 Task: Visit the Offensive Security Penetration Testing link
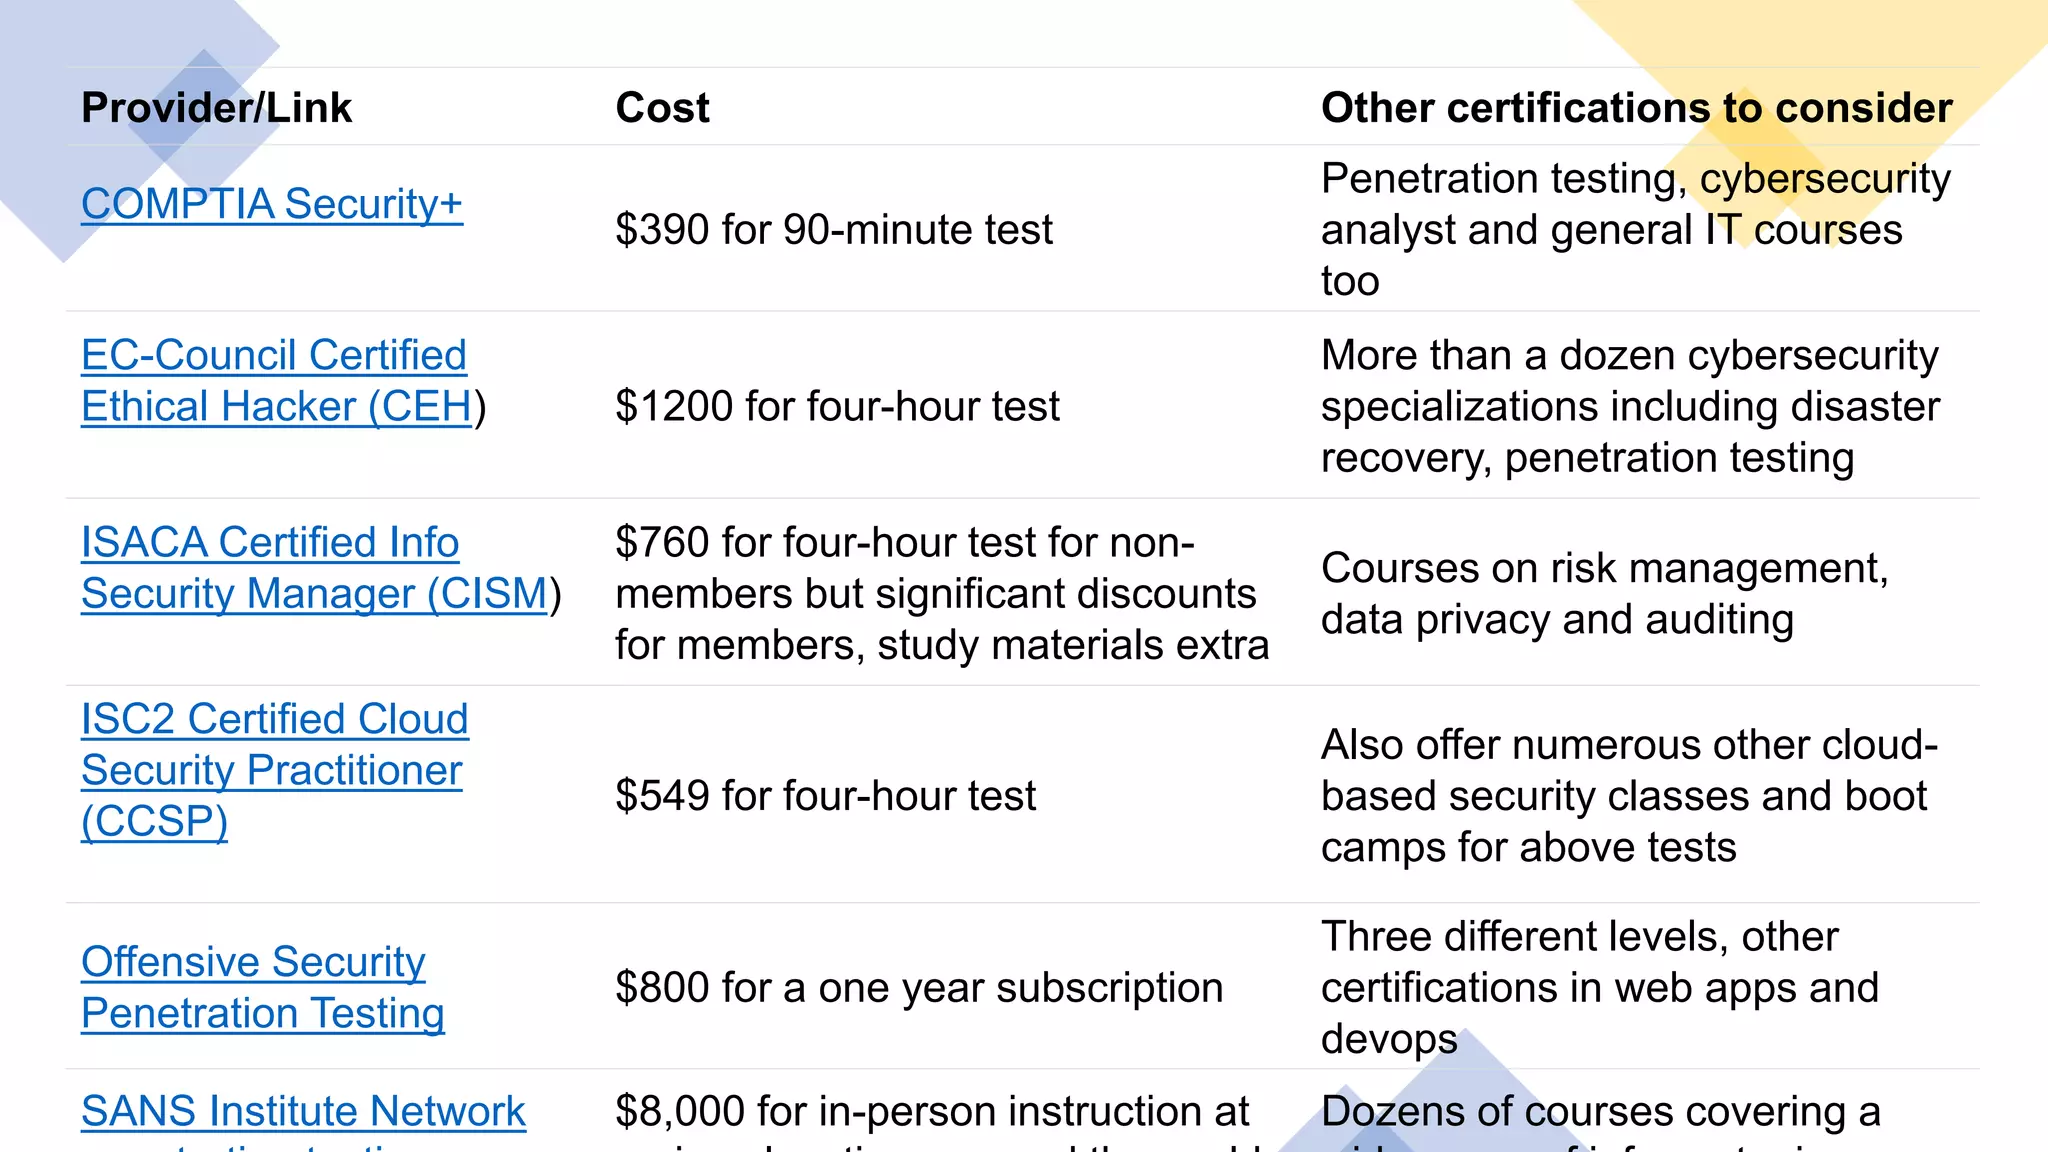point(262,987)
